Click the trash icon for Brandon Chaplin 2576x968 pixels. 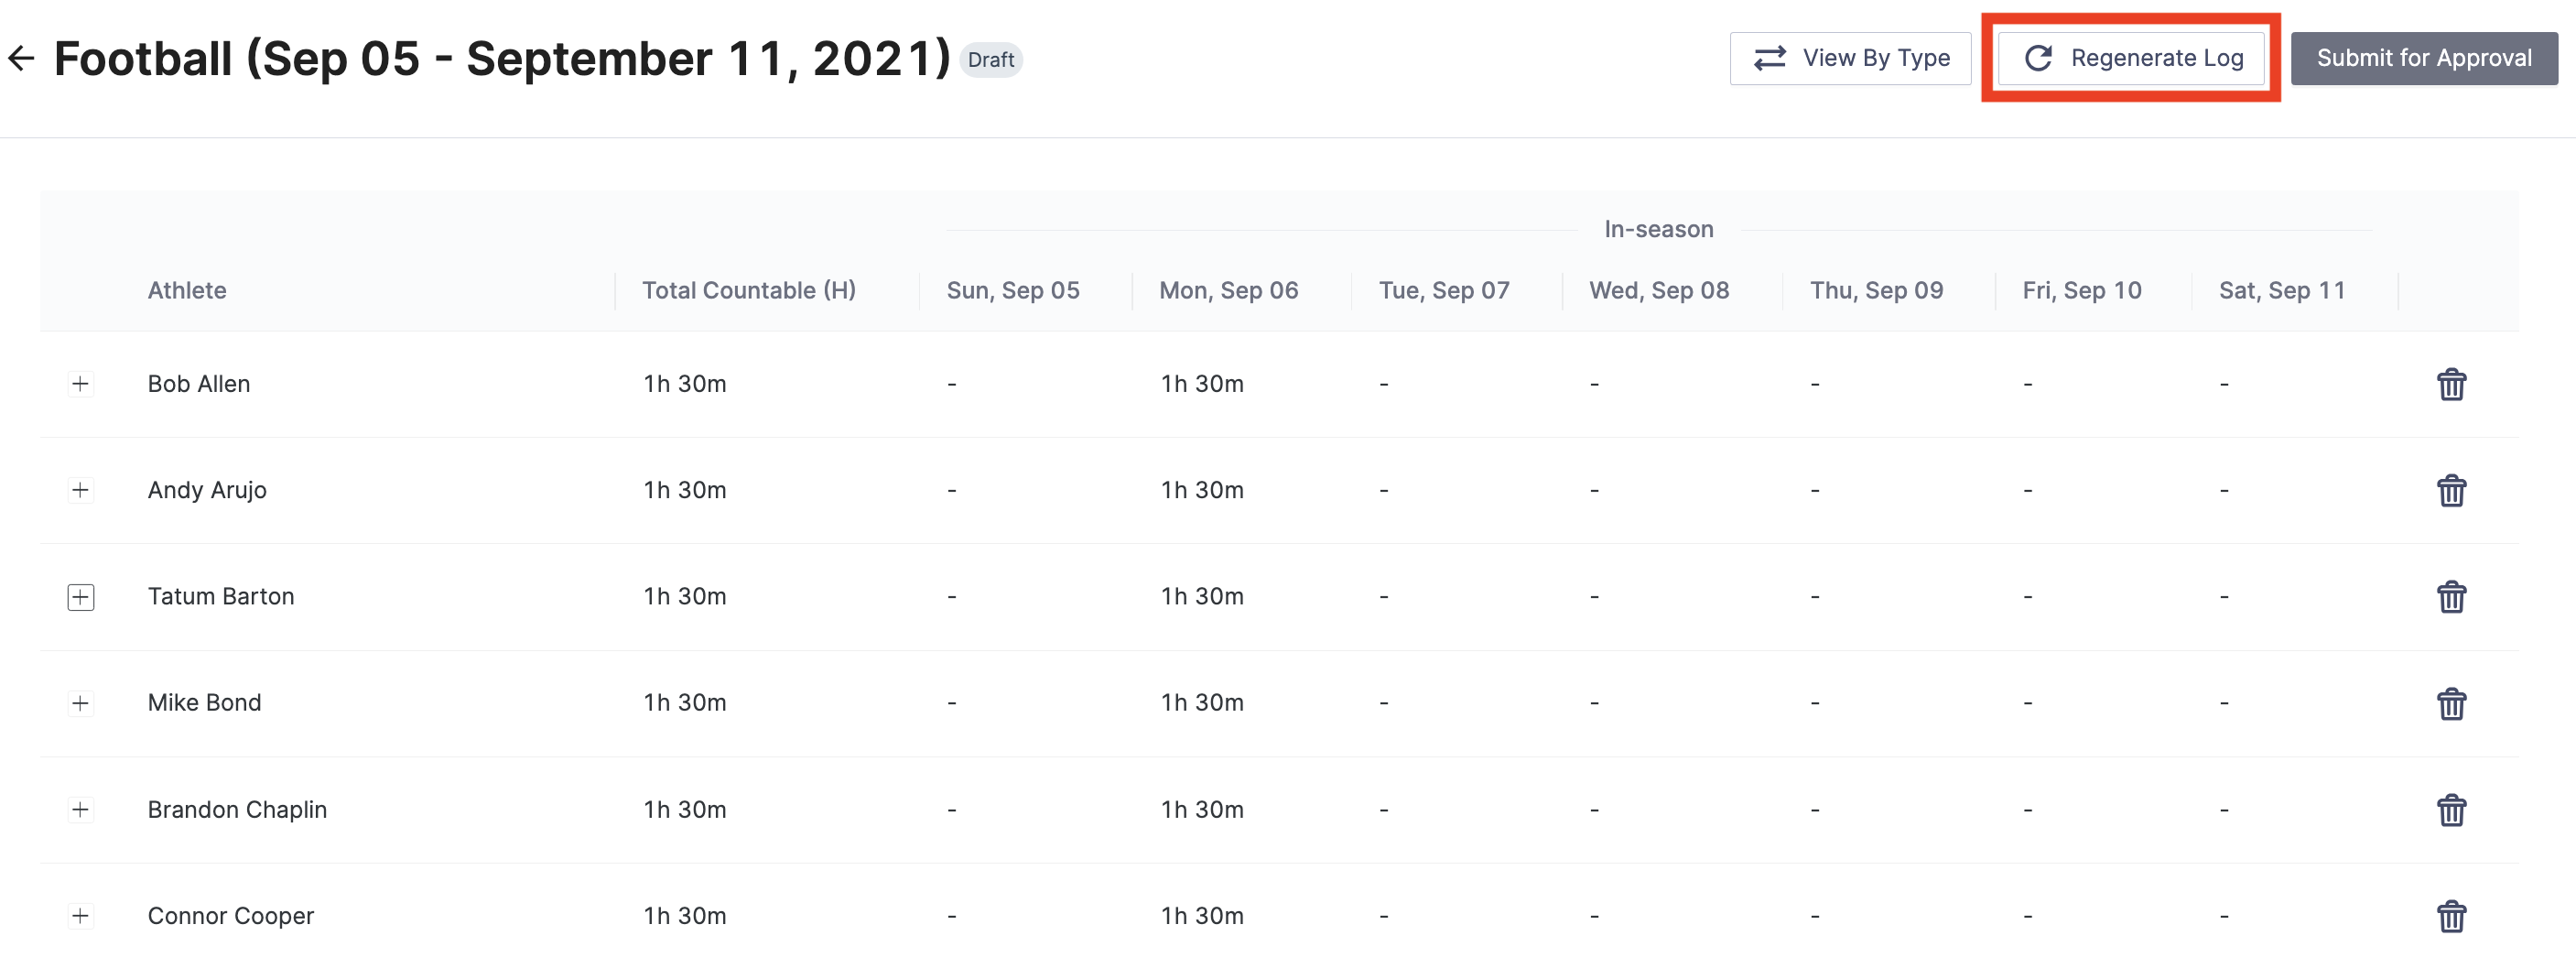pyautogui.click(x=2452, y=810)
